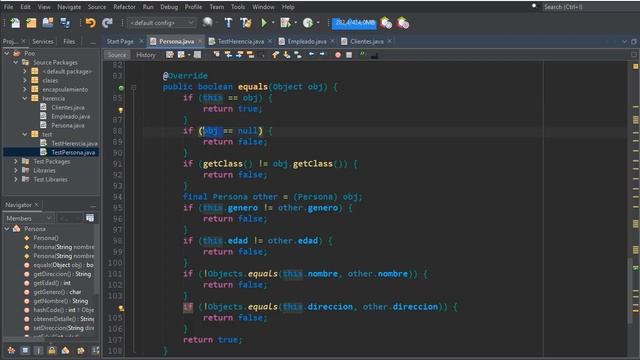Image resolution: width=640 pixels, height=360 pixels.
Task: Toggle Show Inherited Members in Navigator
Action: click(x=11, y=350)
